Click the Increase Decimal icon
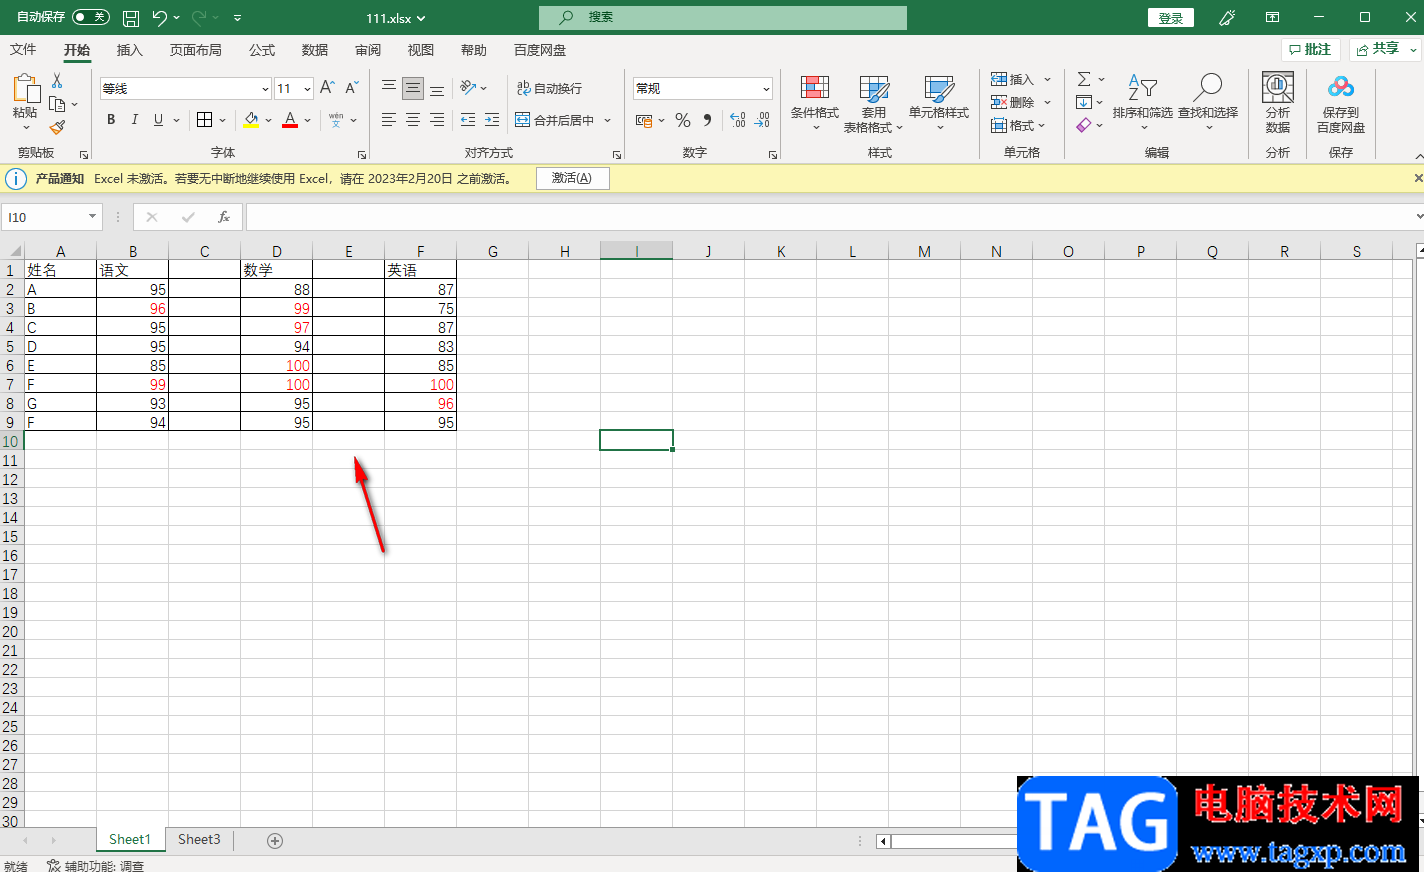1424x872 pixels. click(x=738, y=120)
